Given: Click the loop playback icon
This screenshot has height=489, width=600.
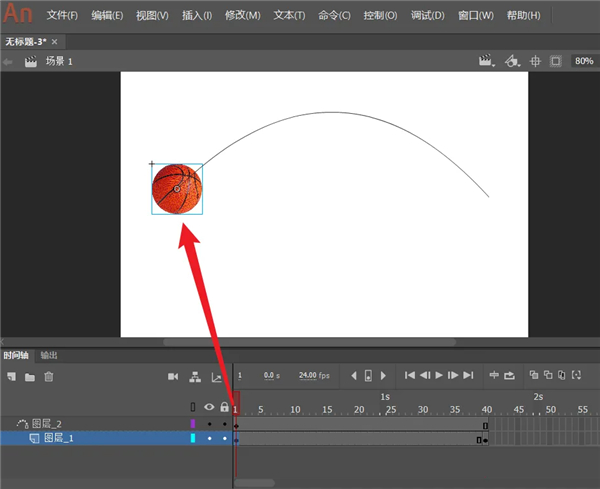Looking at the screenshot, I should (509, 375).
